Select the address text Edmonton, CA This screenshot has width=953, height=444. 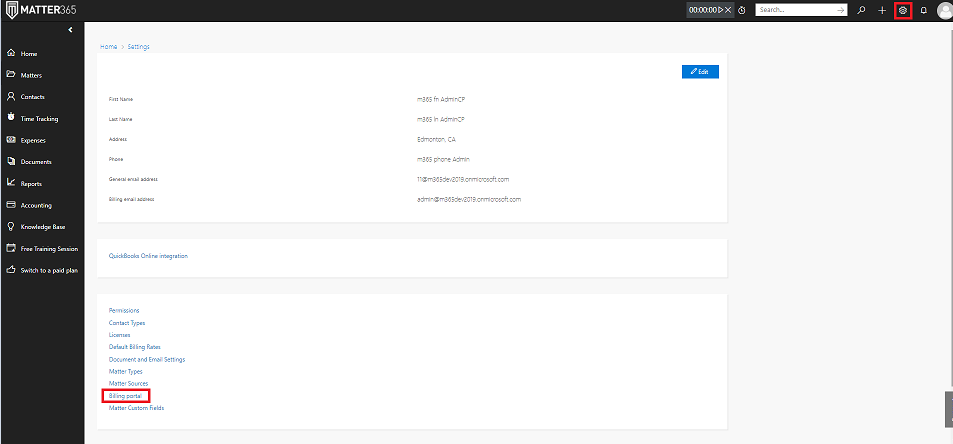436,139
